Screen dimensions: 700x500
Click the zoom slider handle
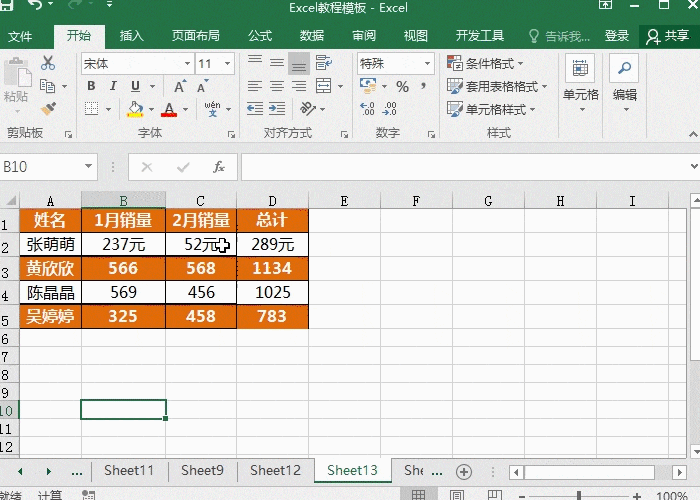(x=579, y=496)
